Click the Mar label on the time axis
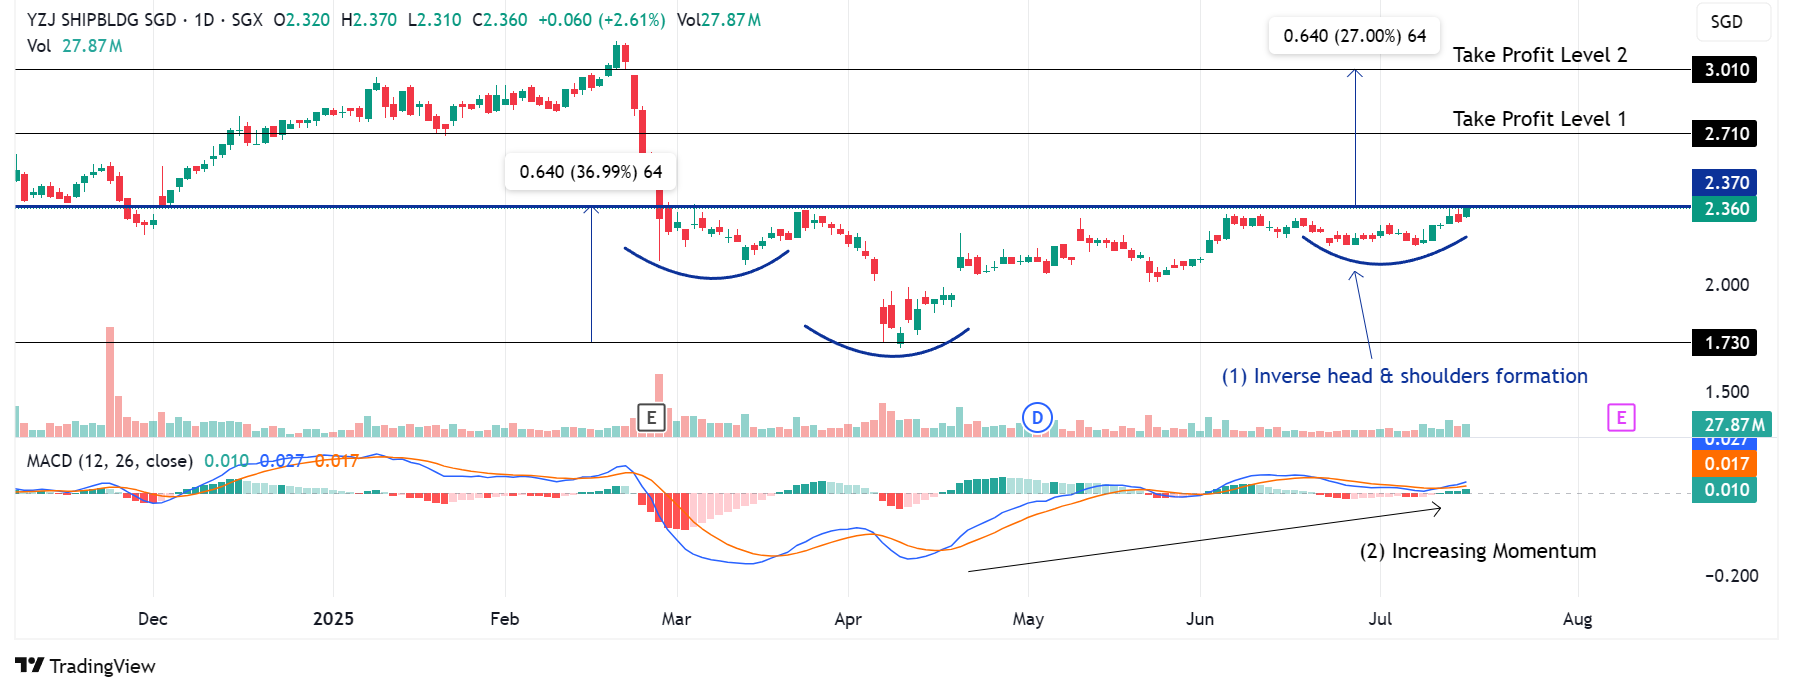This screenshot has width=1793, height=692. tap(676, 619)
